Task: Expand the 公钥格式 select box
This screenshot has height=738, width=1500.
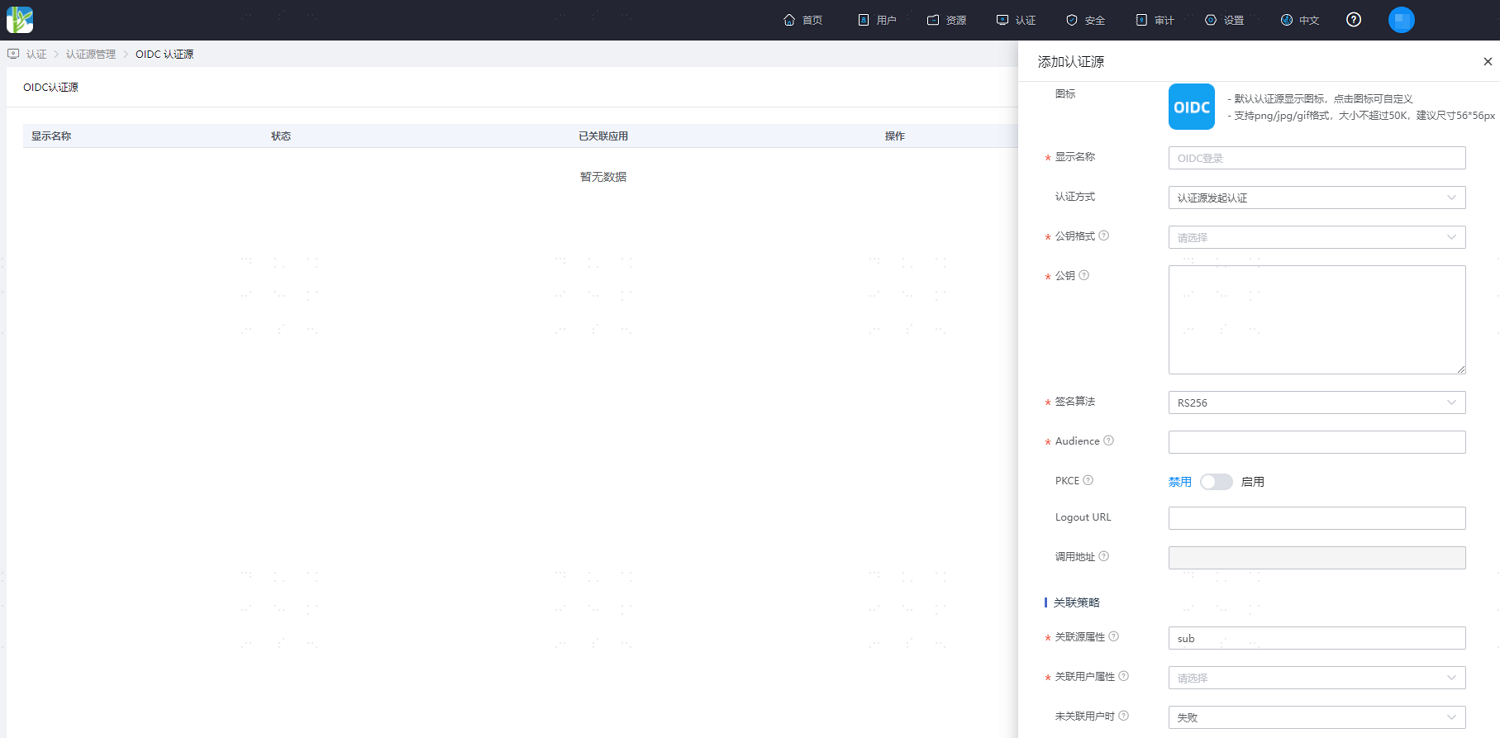Action: (x=1316, y=237)
